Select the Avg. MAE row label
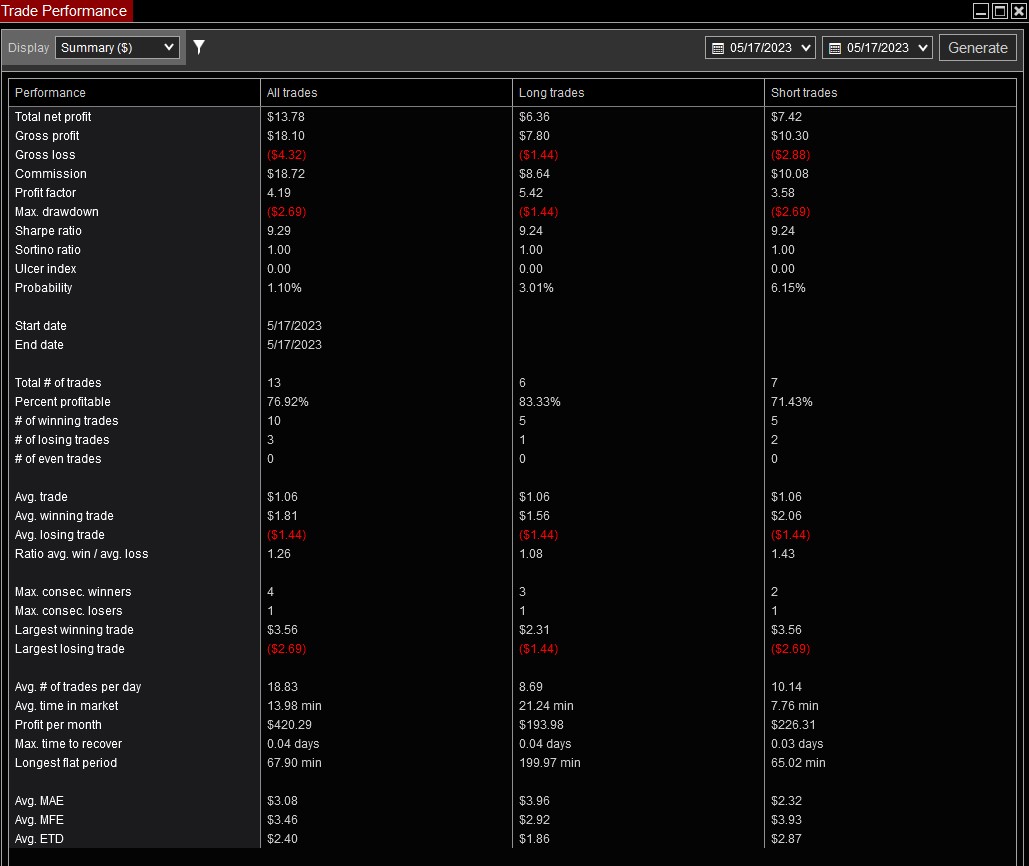 tap(39, 802)
